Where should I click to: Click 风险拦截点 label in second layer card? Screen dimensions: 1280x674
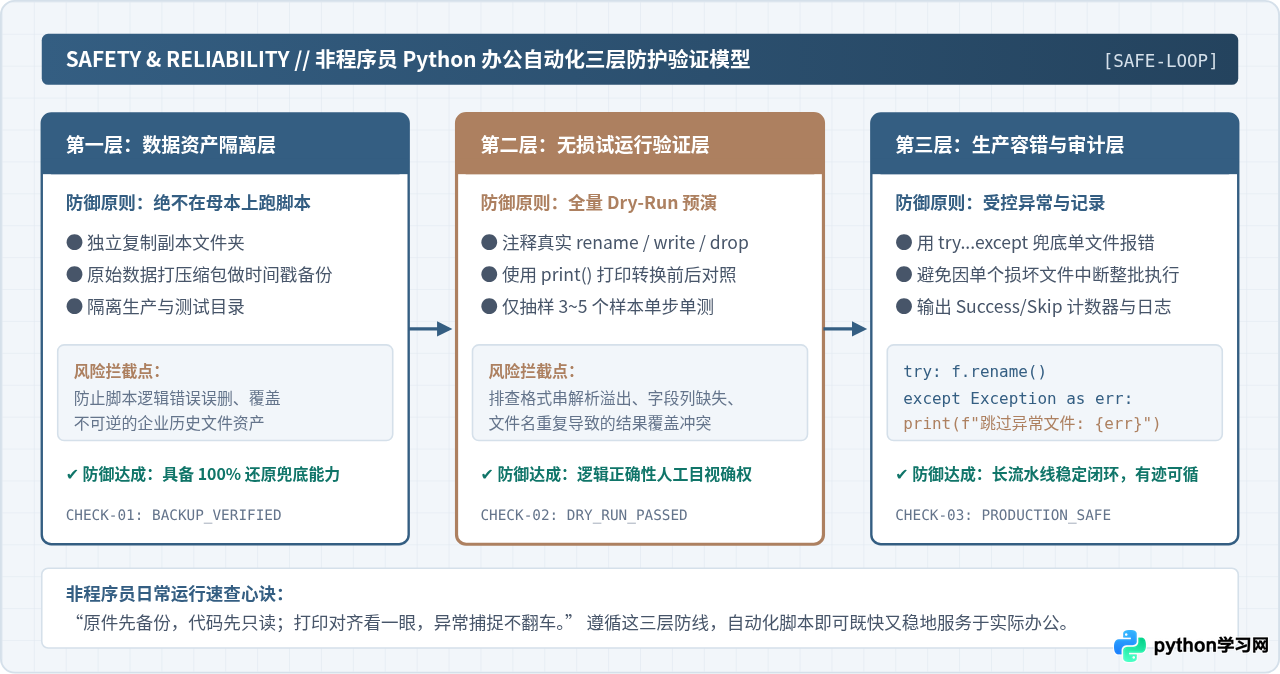(532, 370)
